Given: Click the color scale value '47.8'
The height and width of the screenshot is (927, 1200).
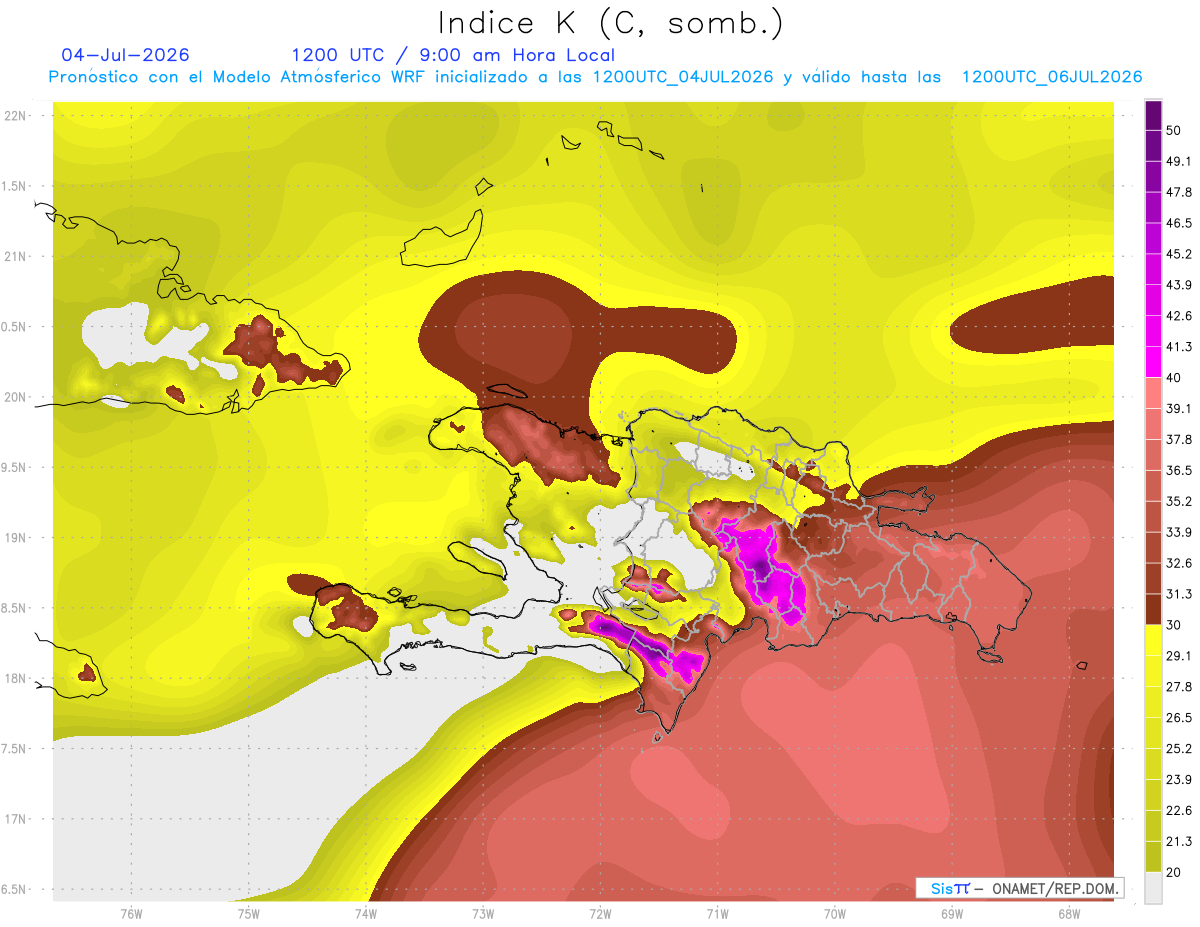Looking at the screenshot, I should (x=1179, y=192).
